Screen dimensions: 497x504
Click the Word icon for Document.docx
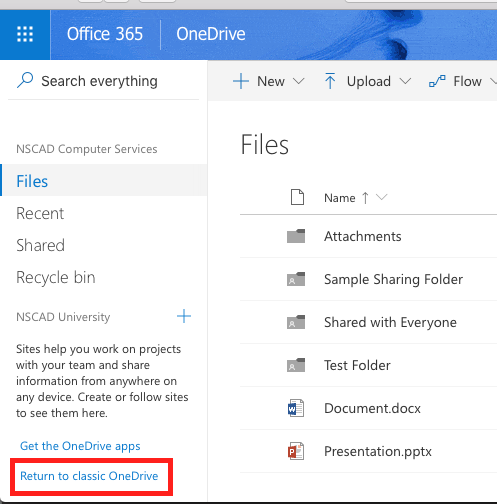pos(296,408)
